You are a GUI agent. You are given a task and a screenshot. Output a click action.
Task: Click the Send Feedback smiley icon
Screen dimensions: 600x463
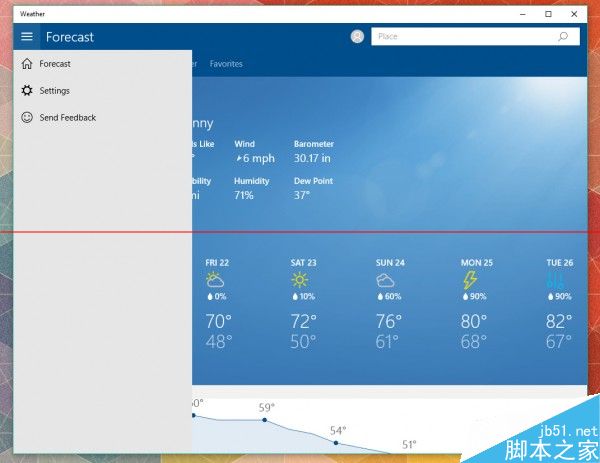point(27,117)
